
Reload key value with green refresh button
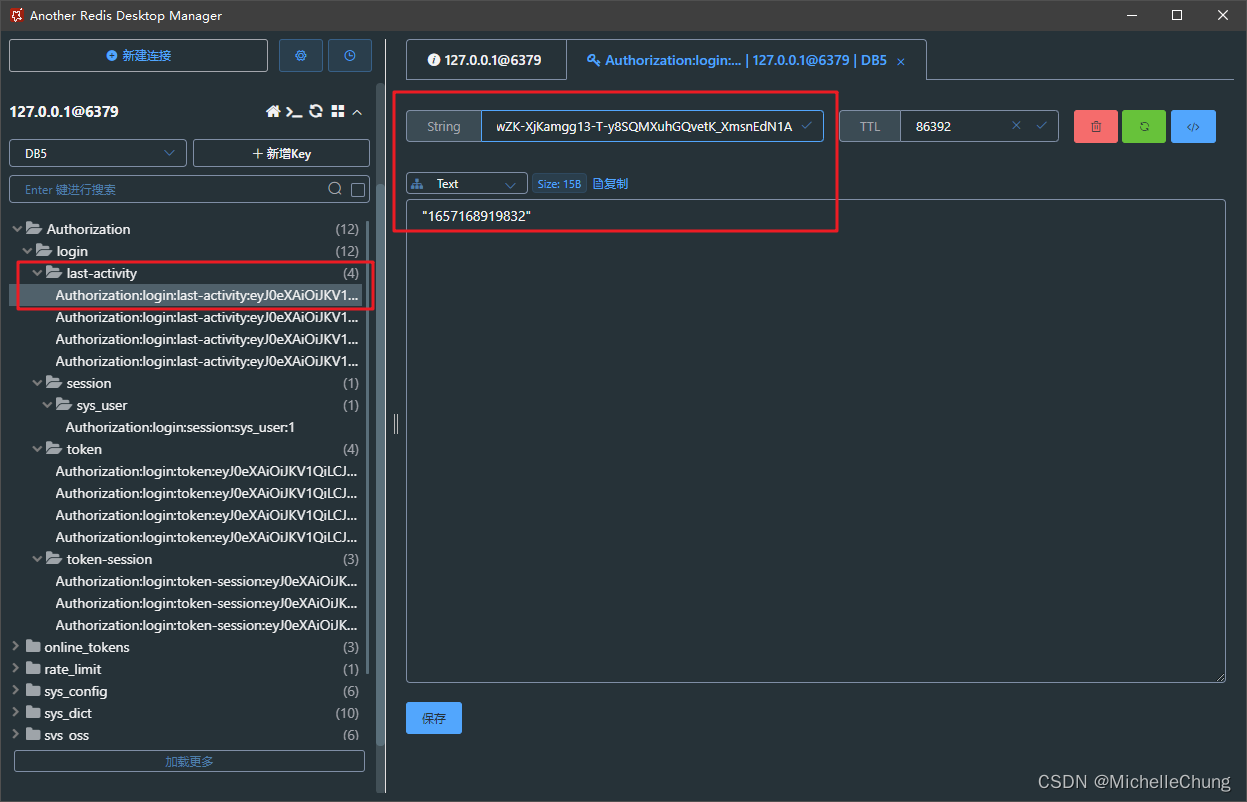[x=1143, y=125]
